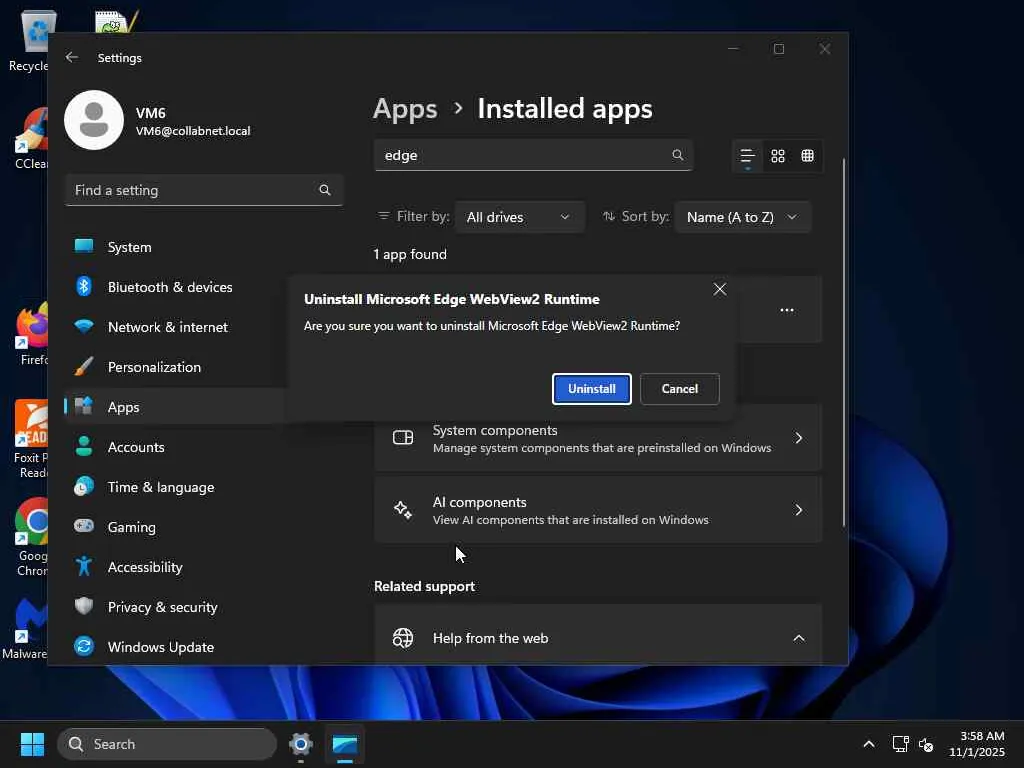Open System components page
The height and width of the screenshot is (768, 1024).
(x=598, y=438)
